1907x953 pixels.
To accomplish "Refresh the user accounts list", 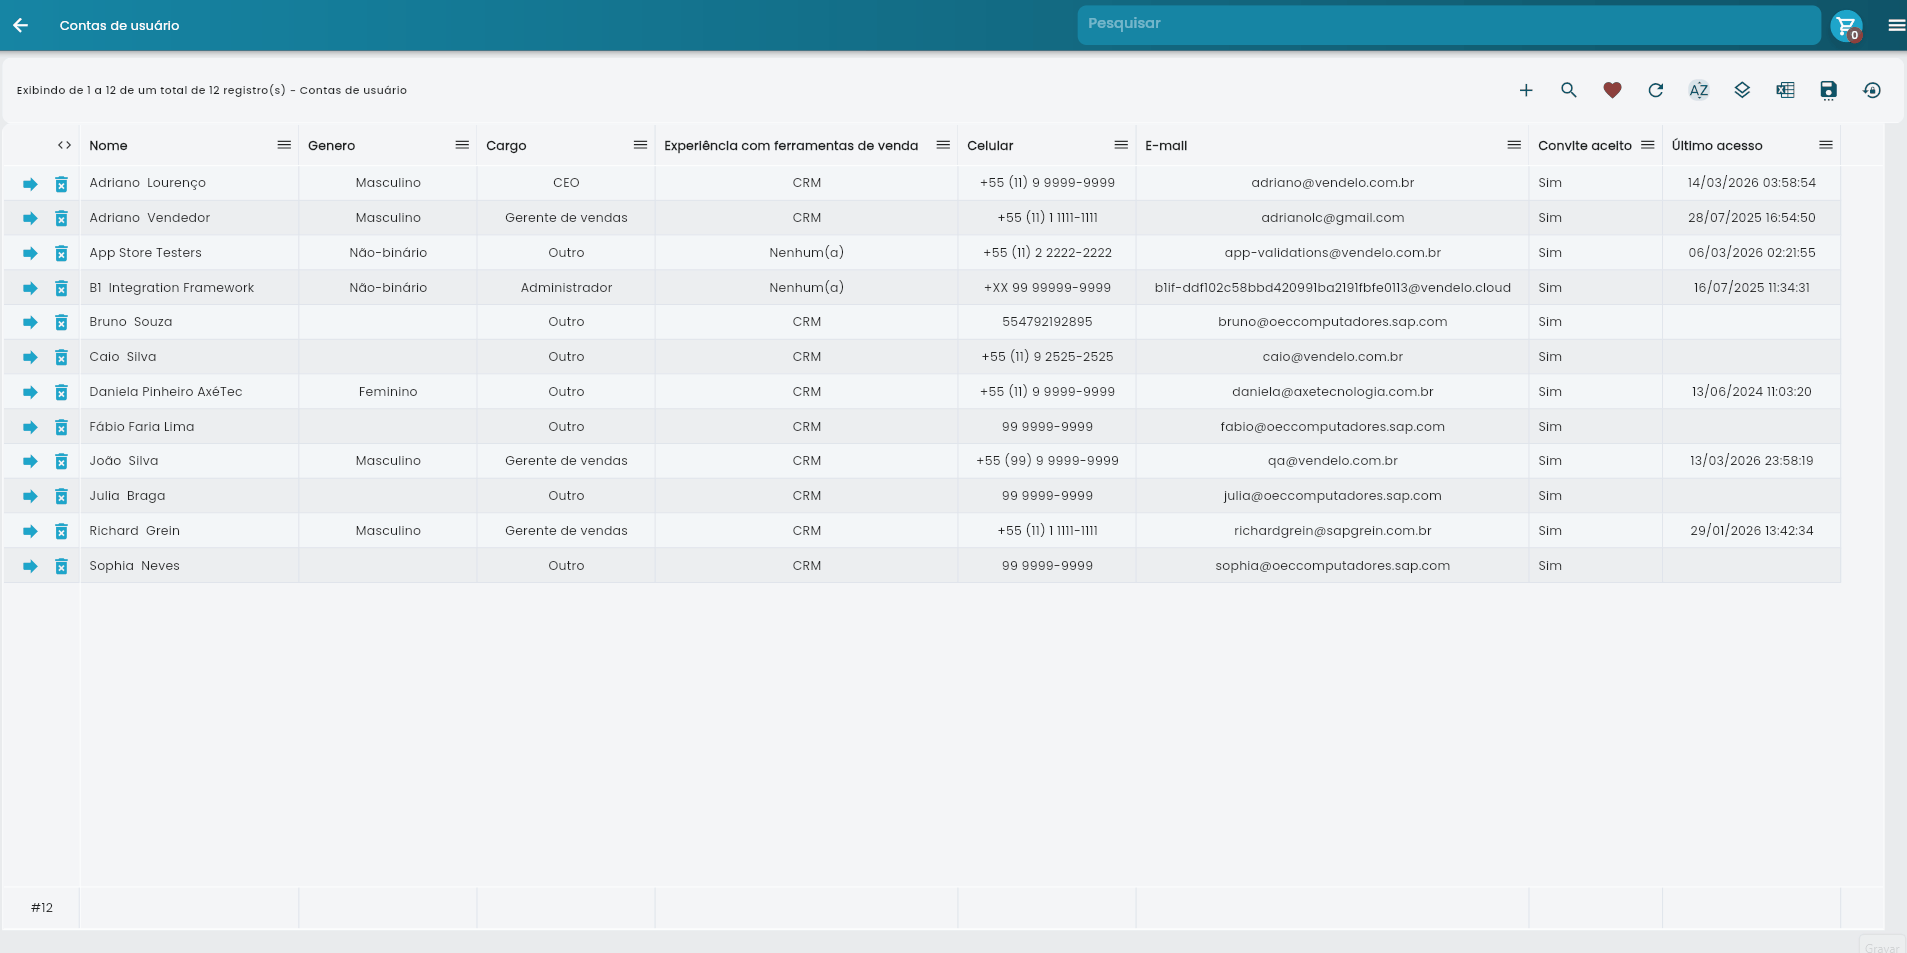I will pos(1656,90).
